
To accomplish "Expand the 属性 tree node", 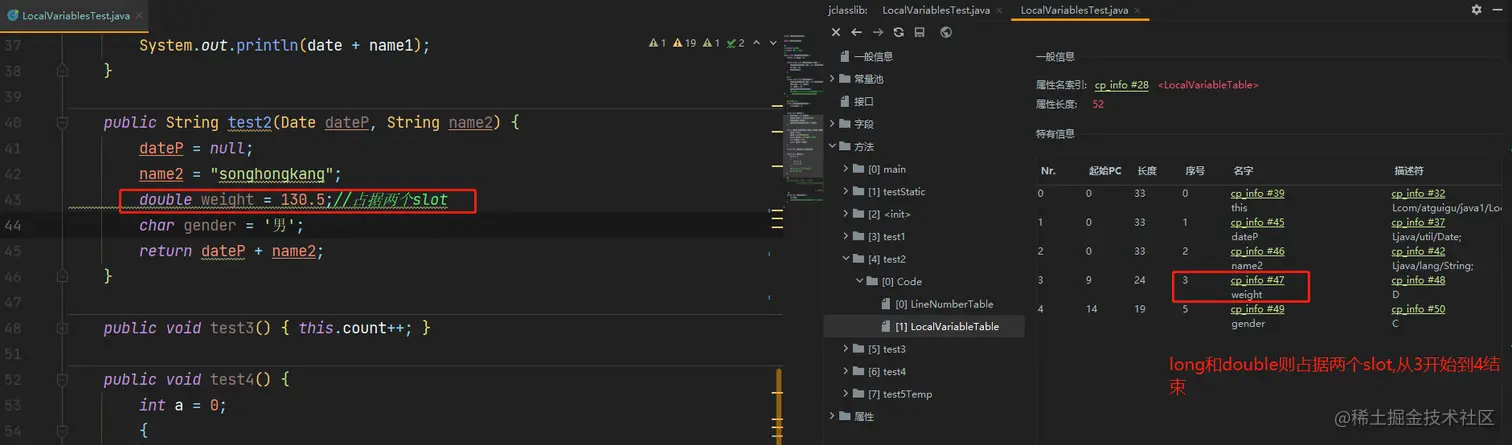I will pyautogui.click(x=833, y=416).
